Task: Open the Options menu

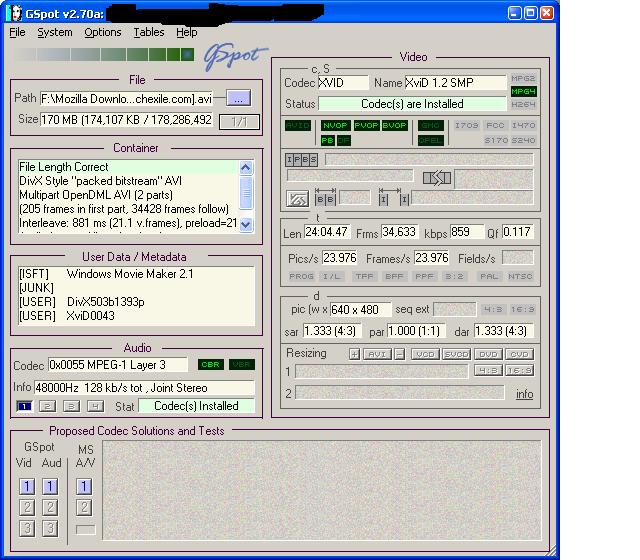Action: [x=102, y=32]
